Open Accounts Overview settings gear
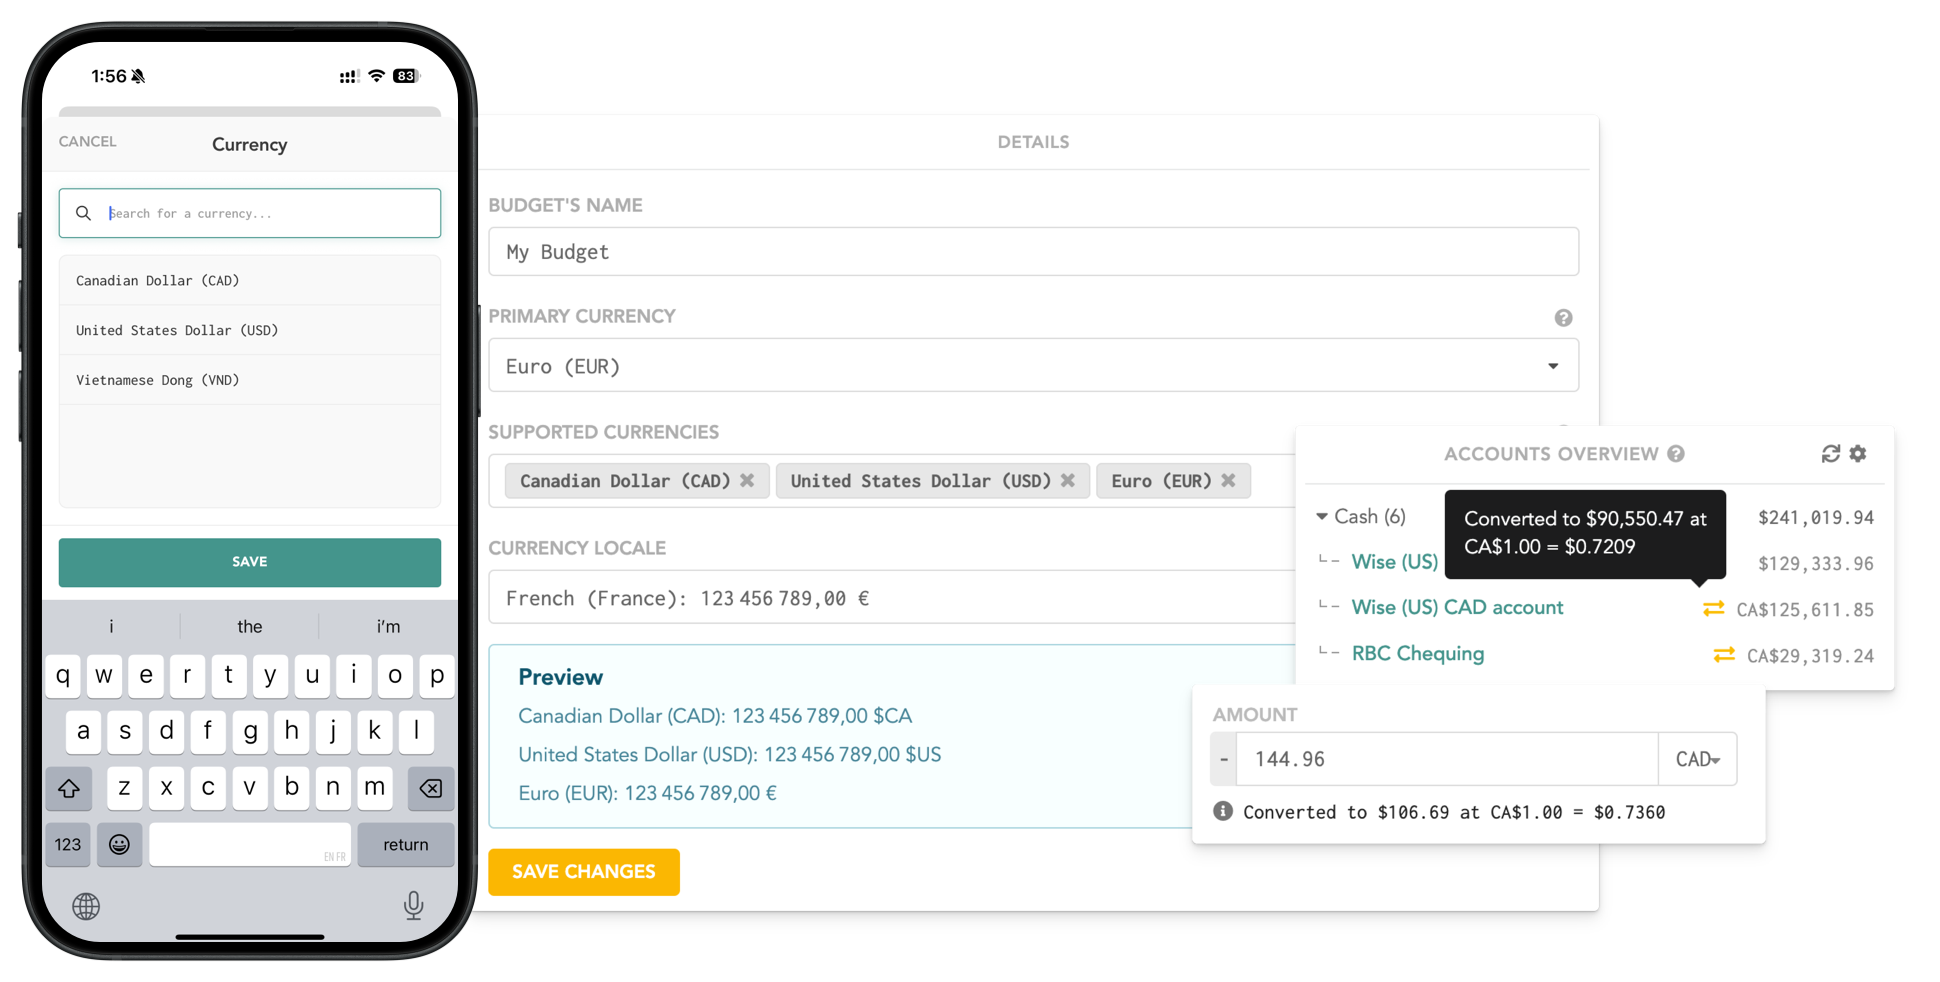Screen dimensions: 1940x982 pos(1858,454)
